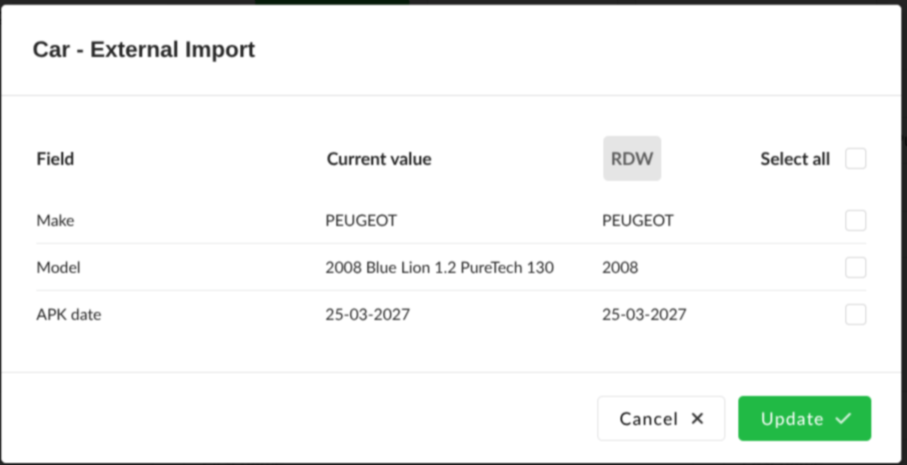This screenshot has height=465, width=907.
Task: Click the Select all label
Action: [795, 158]
